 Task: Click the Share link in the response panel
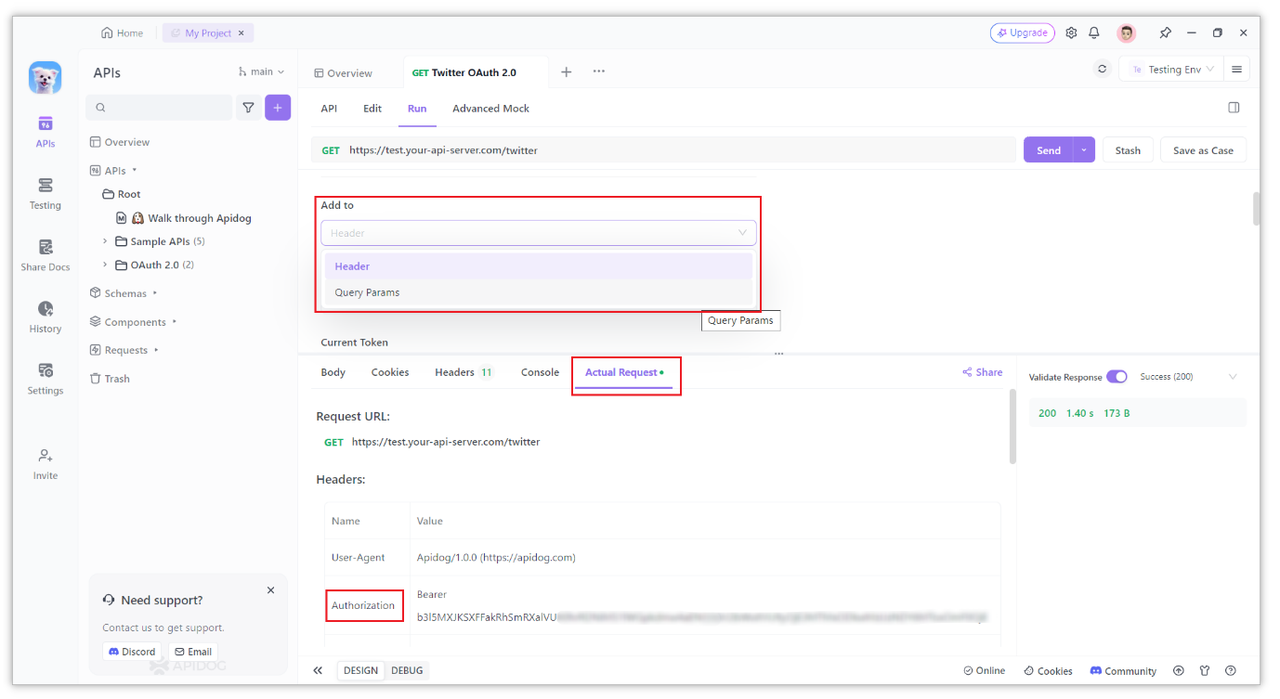click(x=982, y=372)
